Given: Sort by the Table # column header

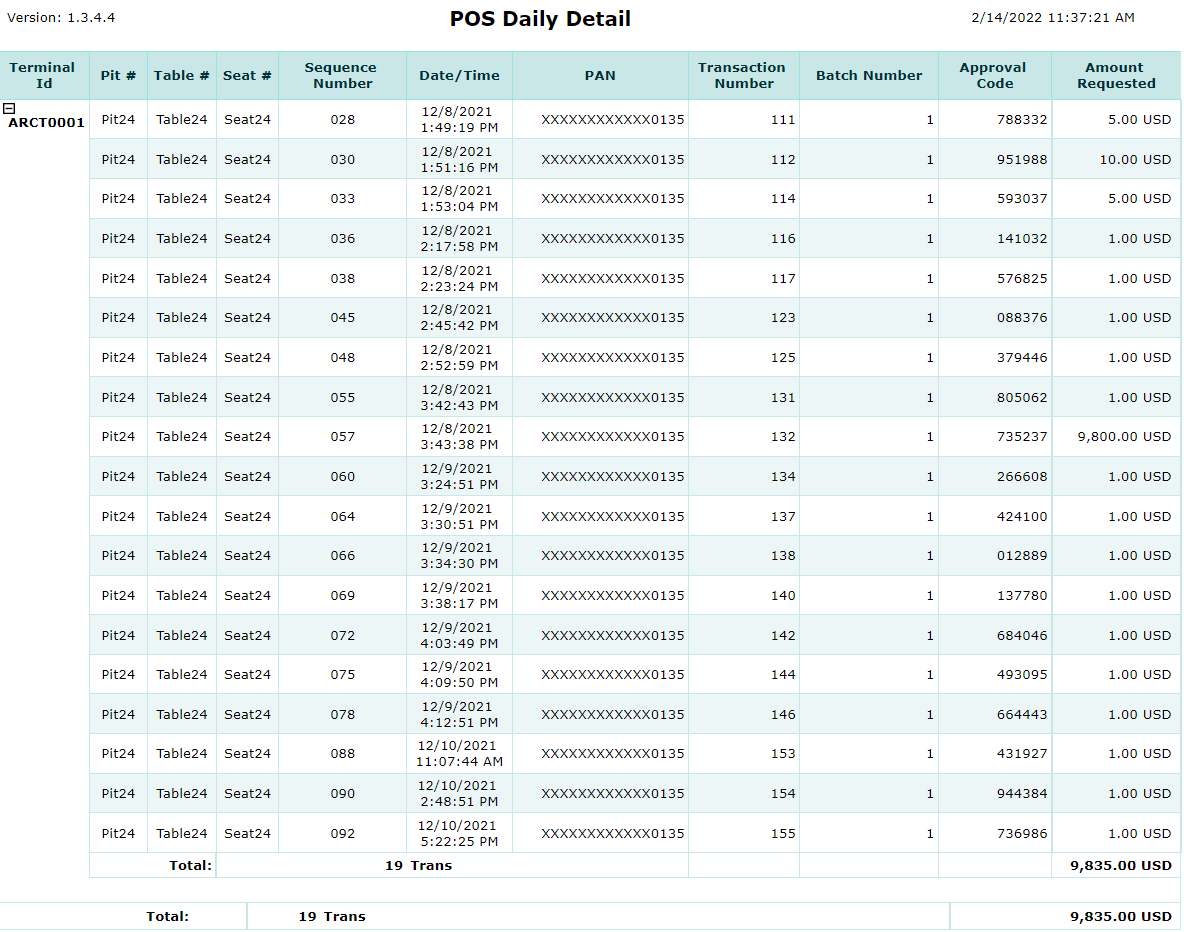Looking at the screenshot, I should point(182,75).
